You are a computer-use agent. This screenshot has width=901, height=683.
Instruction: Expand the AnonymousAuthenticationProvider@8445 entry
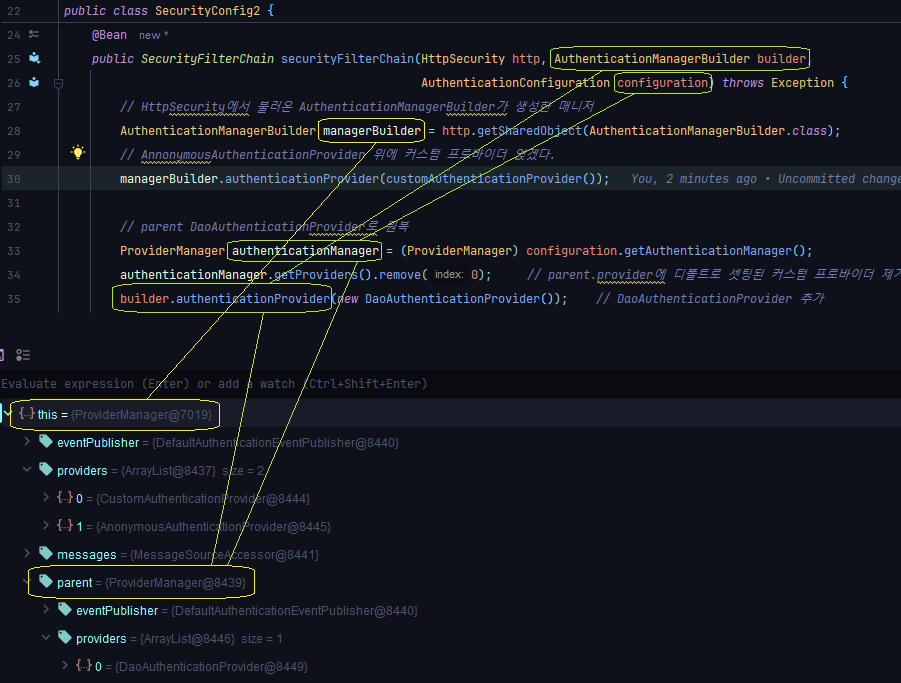coord(46,526)
